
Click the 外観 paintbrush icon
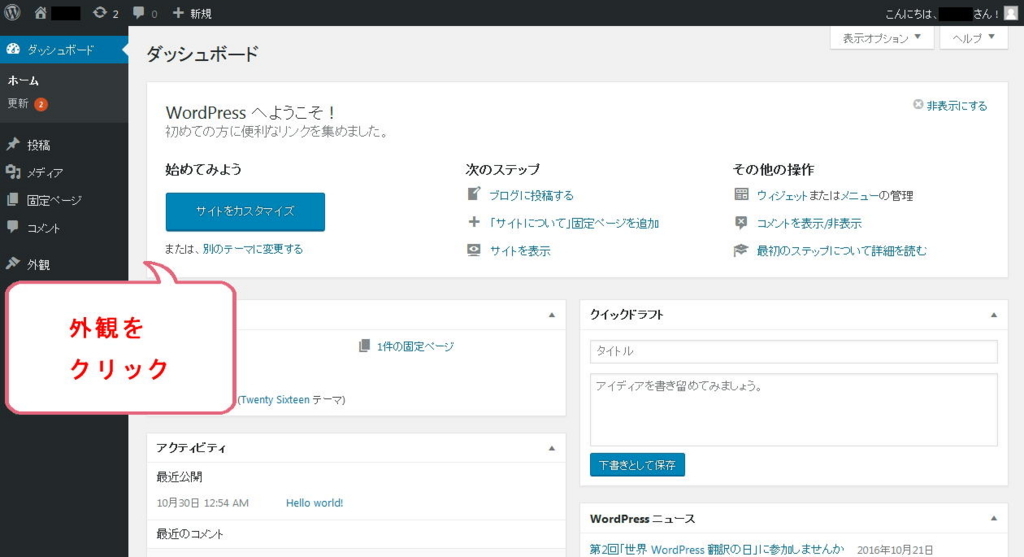[x=12, y=263]
